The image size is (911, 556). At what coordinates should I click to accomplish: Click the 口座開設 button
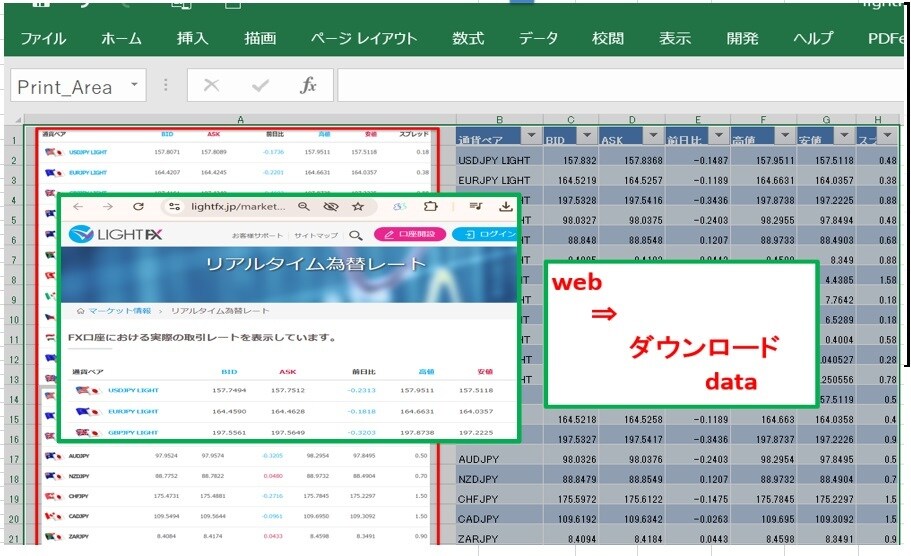pos(410,234)
